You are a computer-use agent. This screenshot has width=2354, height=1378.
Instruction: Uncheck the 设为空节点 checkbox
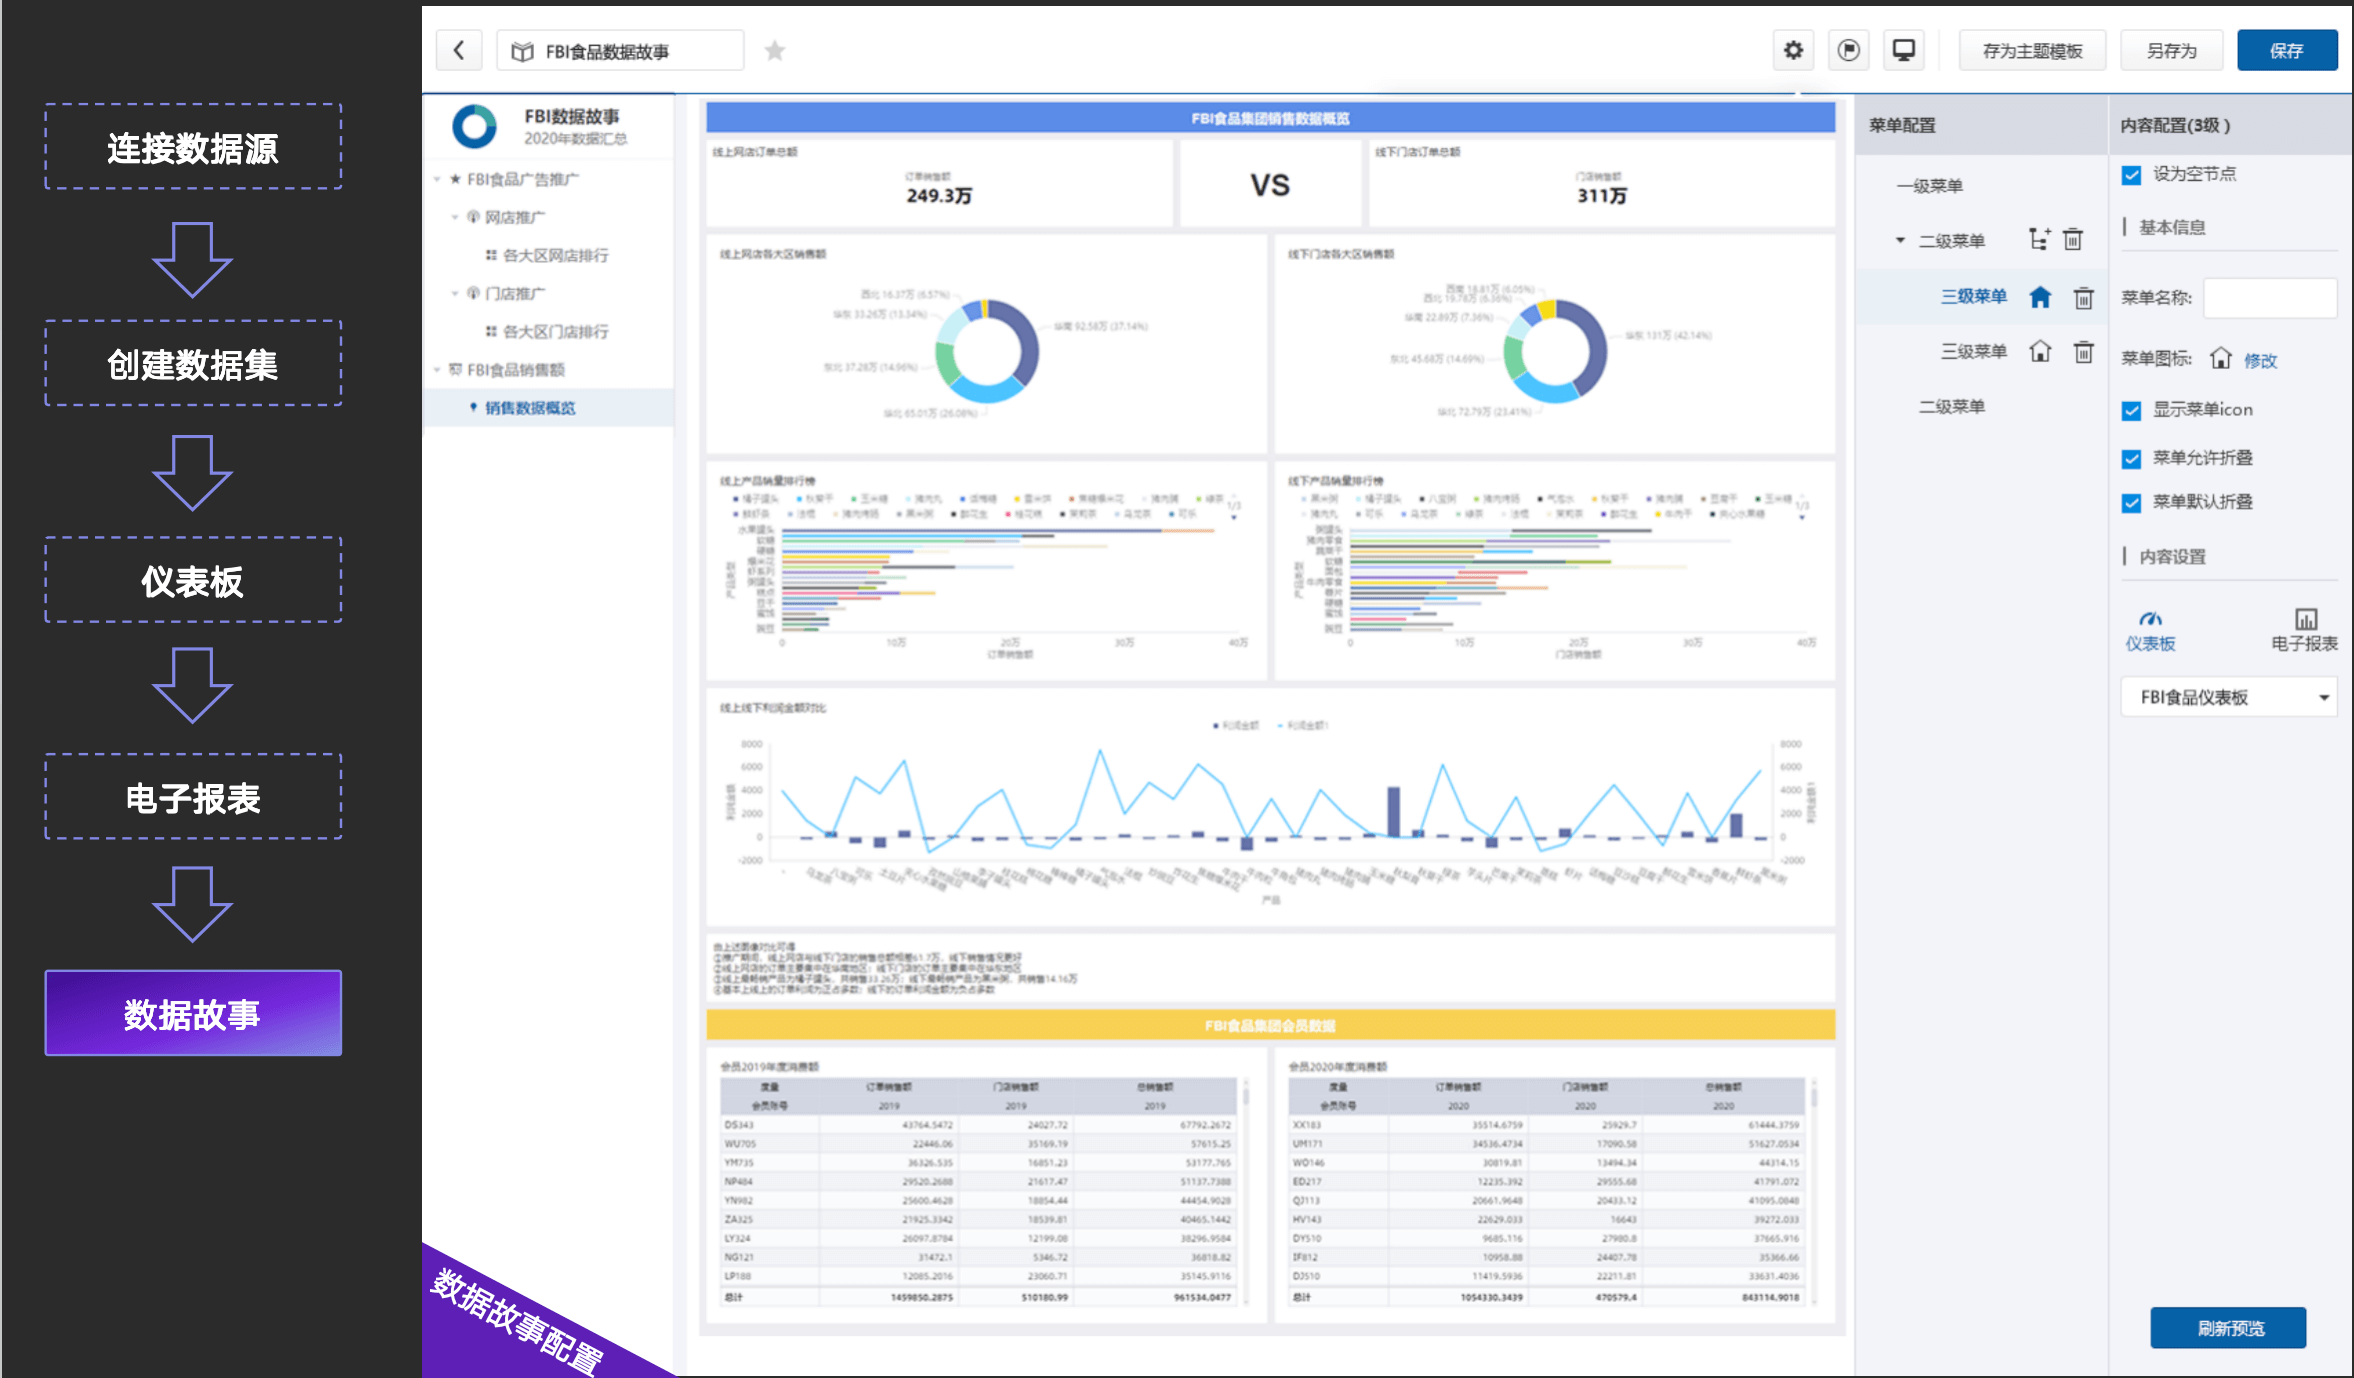pos(2131,175)
